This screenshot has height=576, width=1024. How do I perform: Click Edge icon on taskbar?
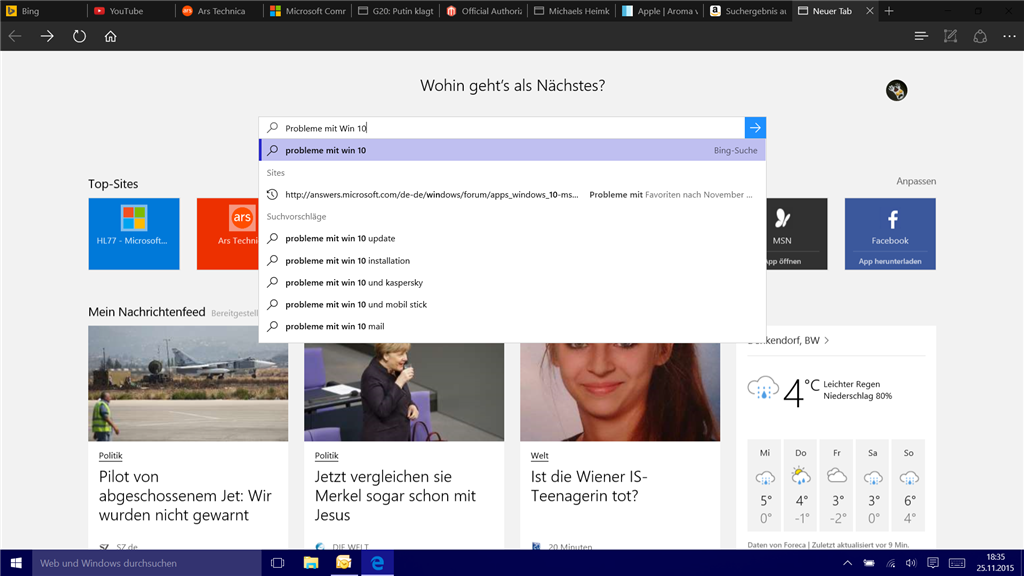[377, 563]
